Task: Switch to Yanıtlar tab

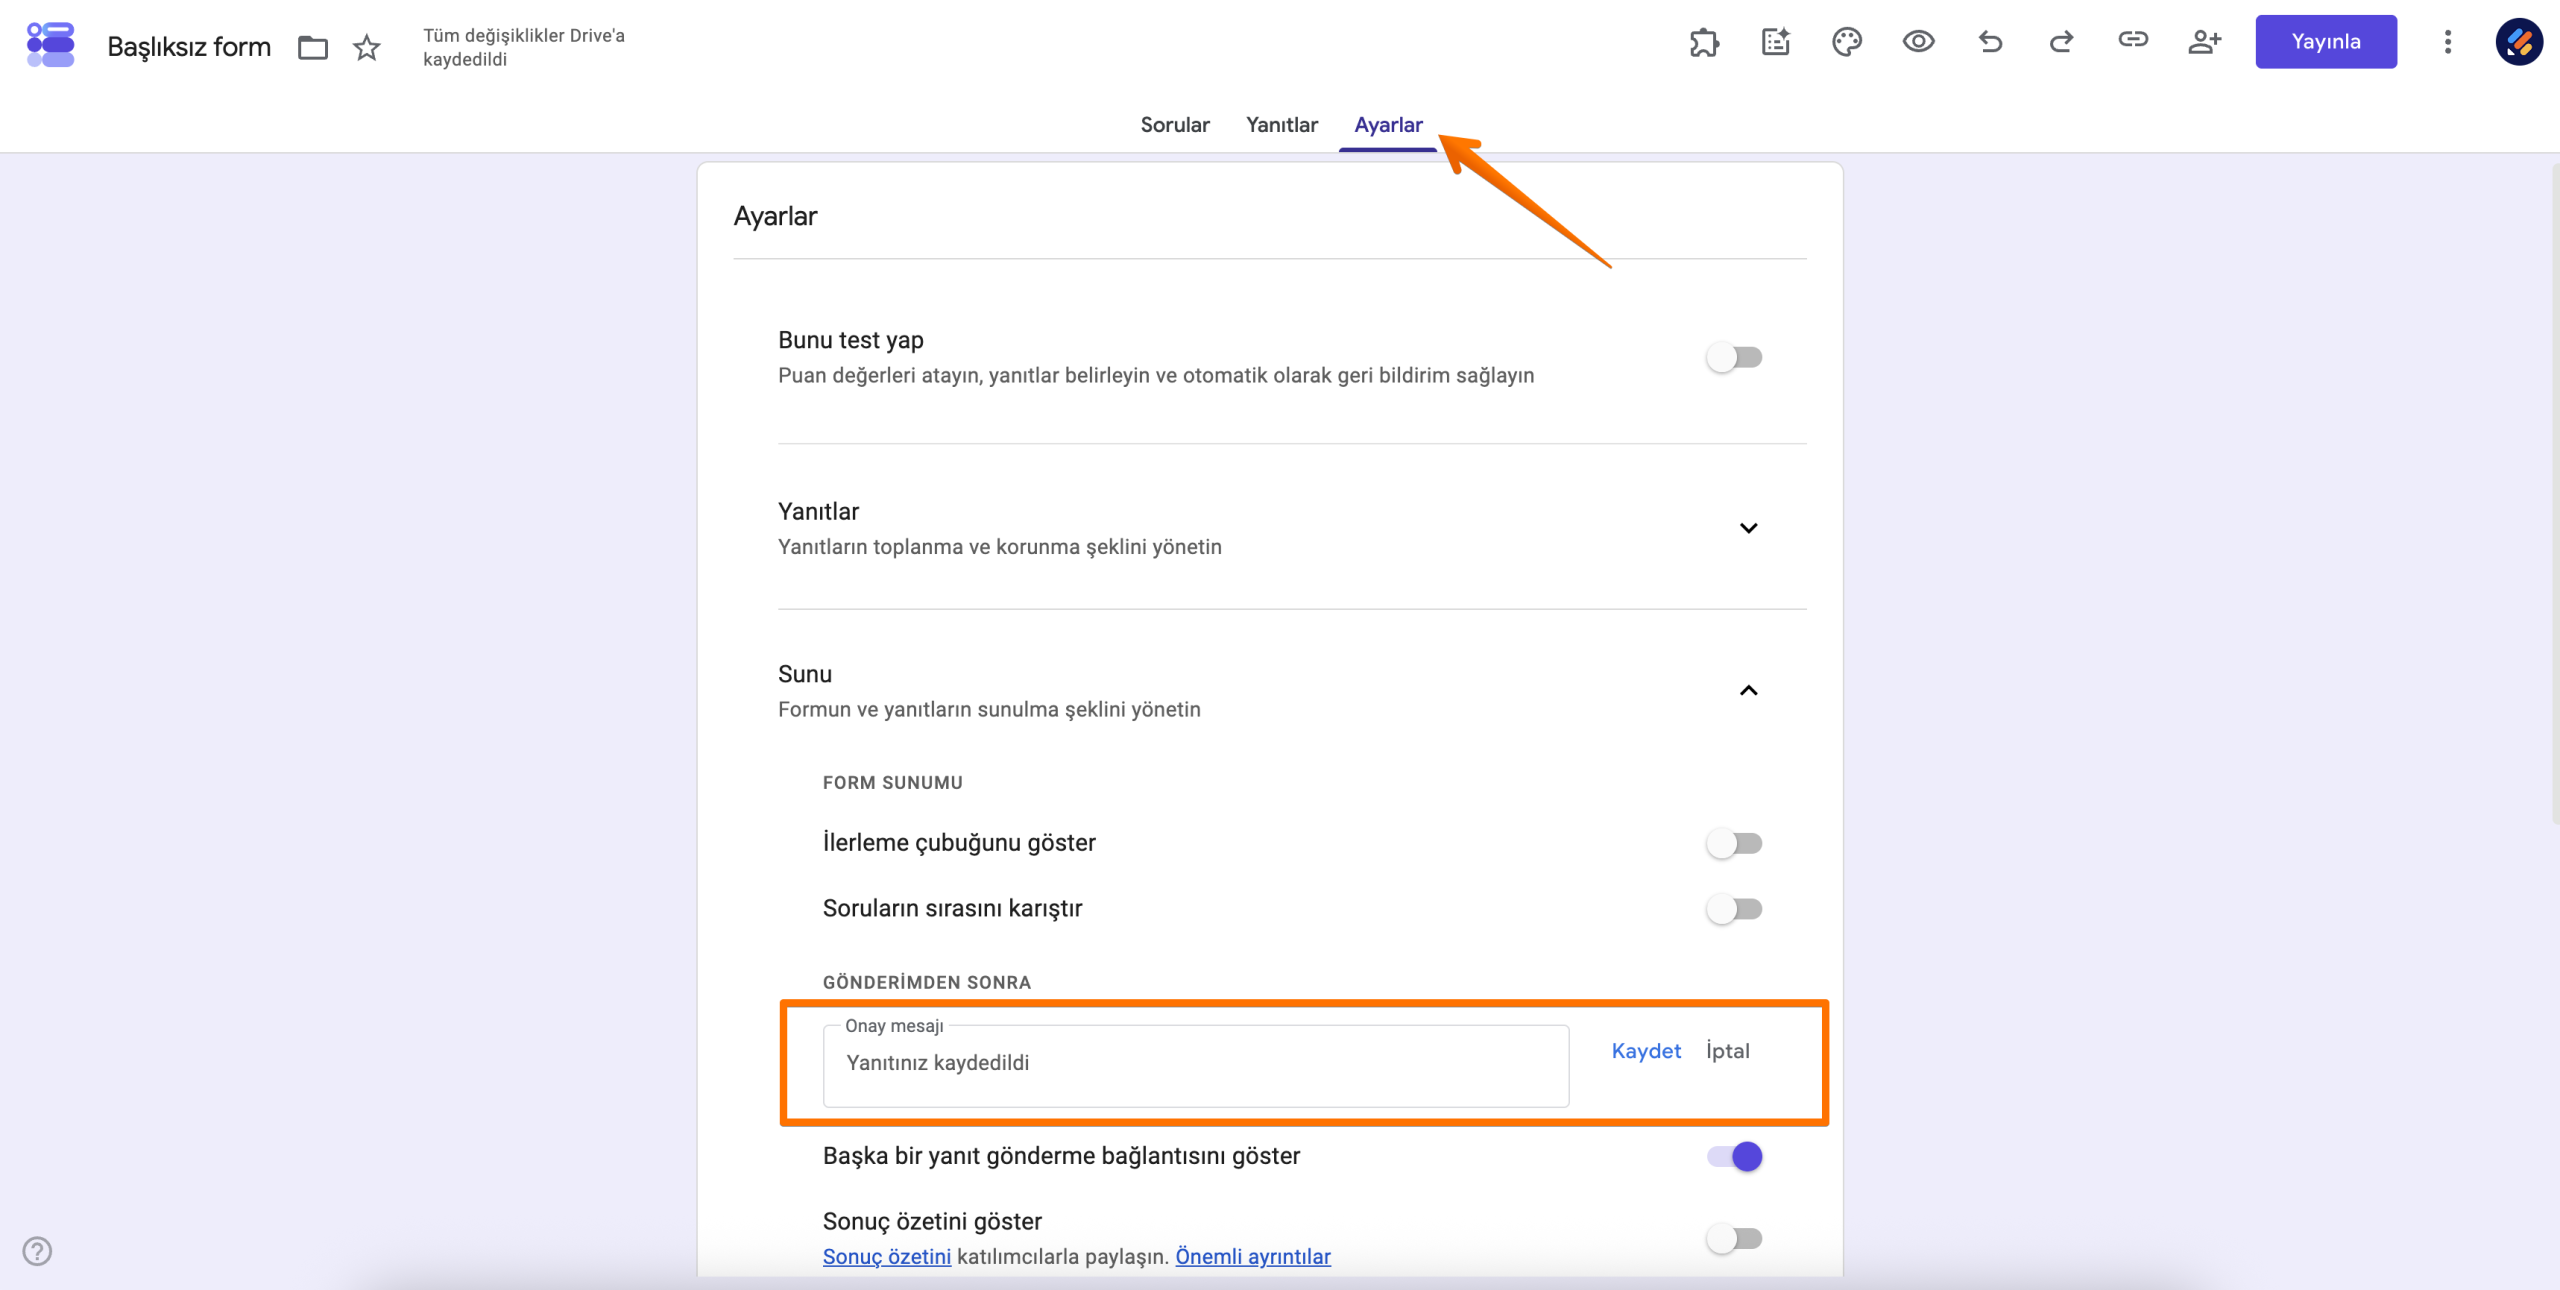Action: pyautogui.click(x=1282, y=125)
